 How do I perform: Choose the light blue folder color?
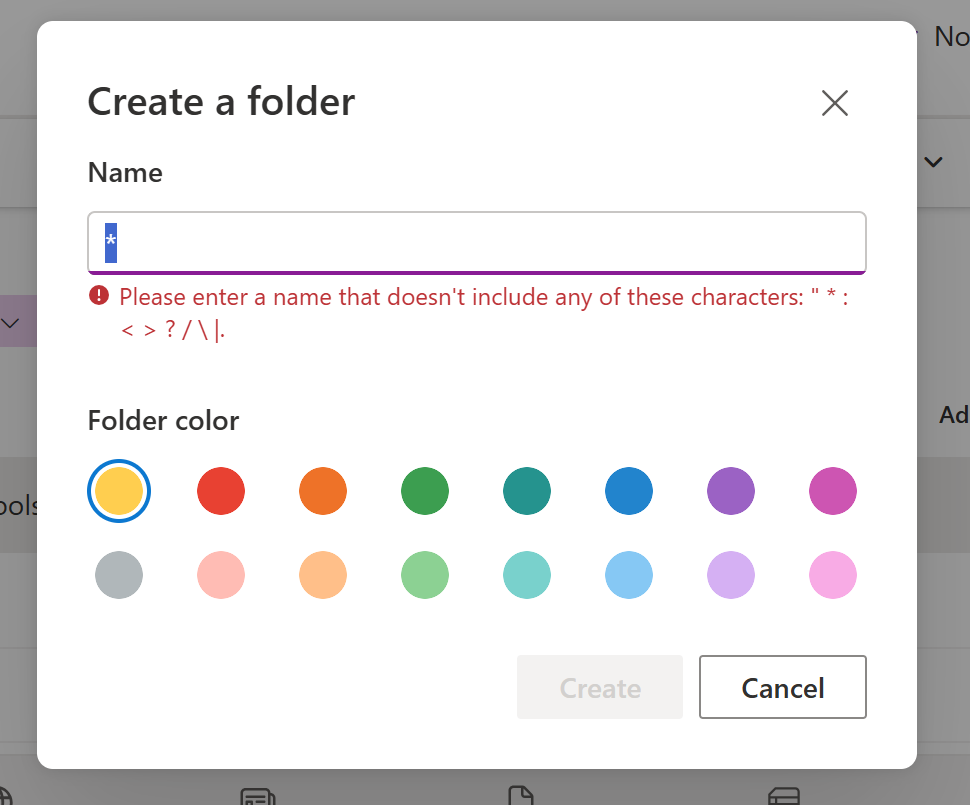click(629, 575)
